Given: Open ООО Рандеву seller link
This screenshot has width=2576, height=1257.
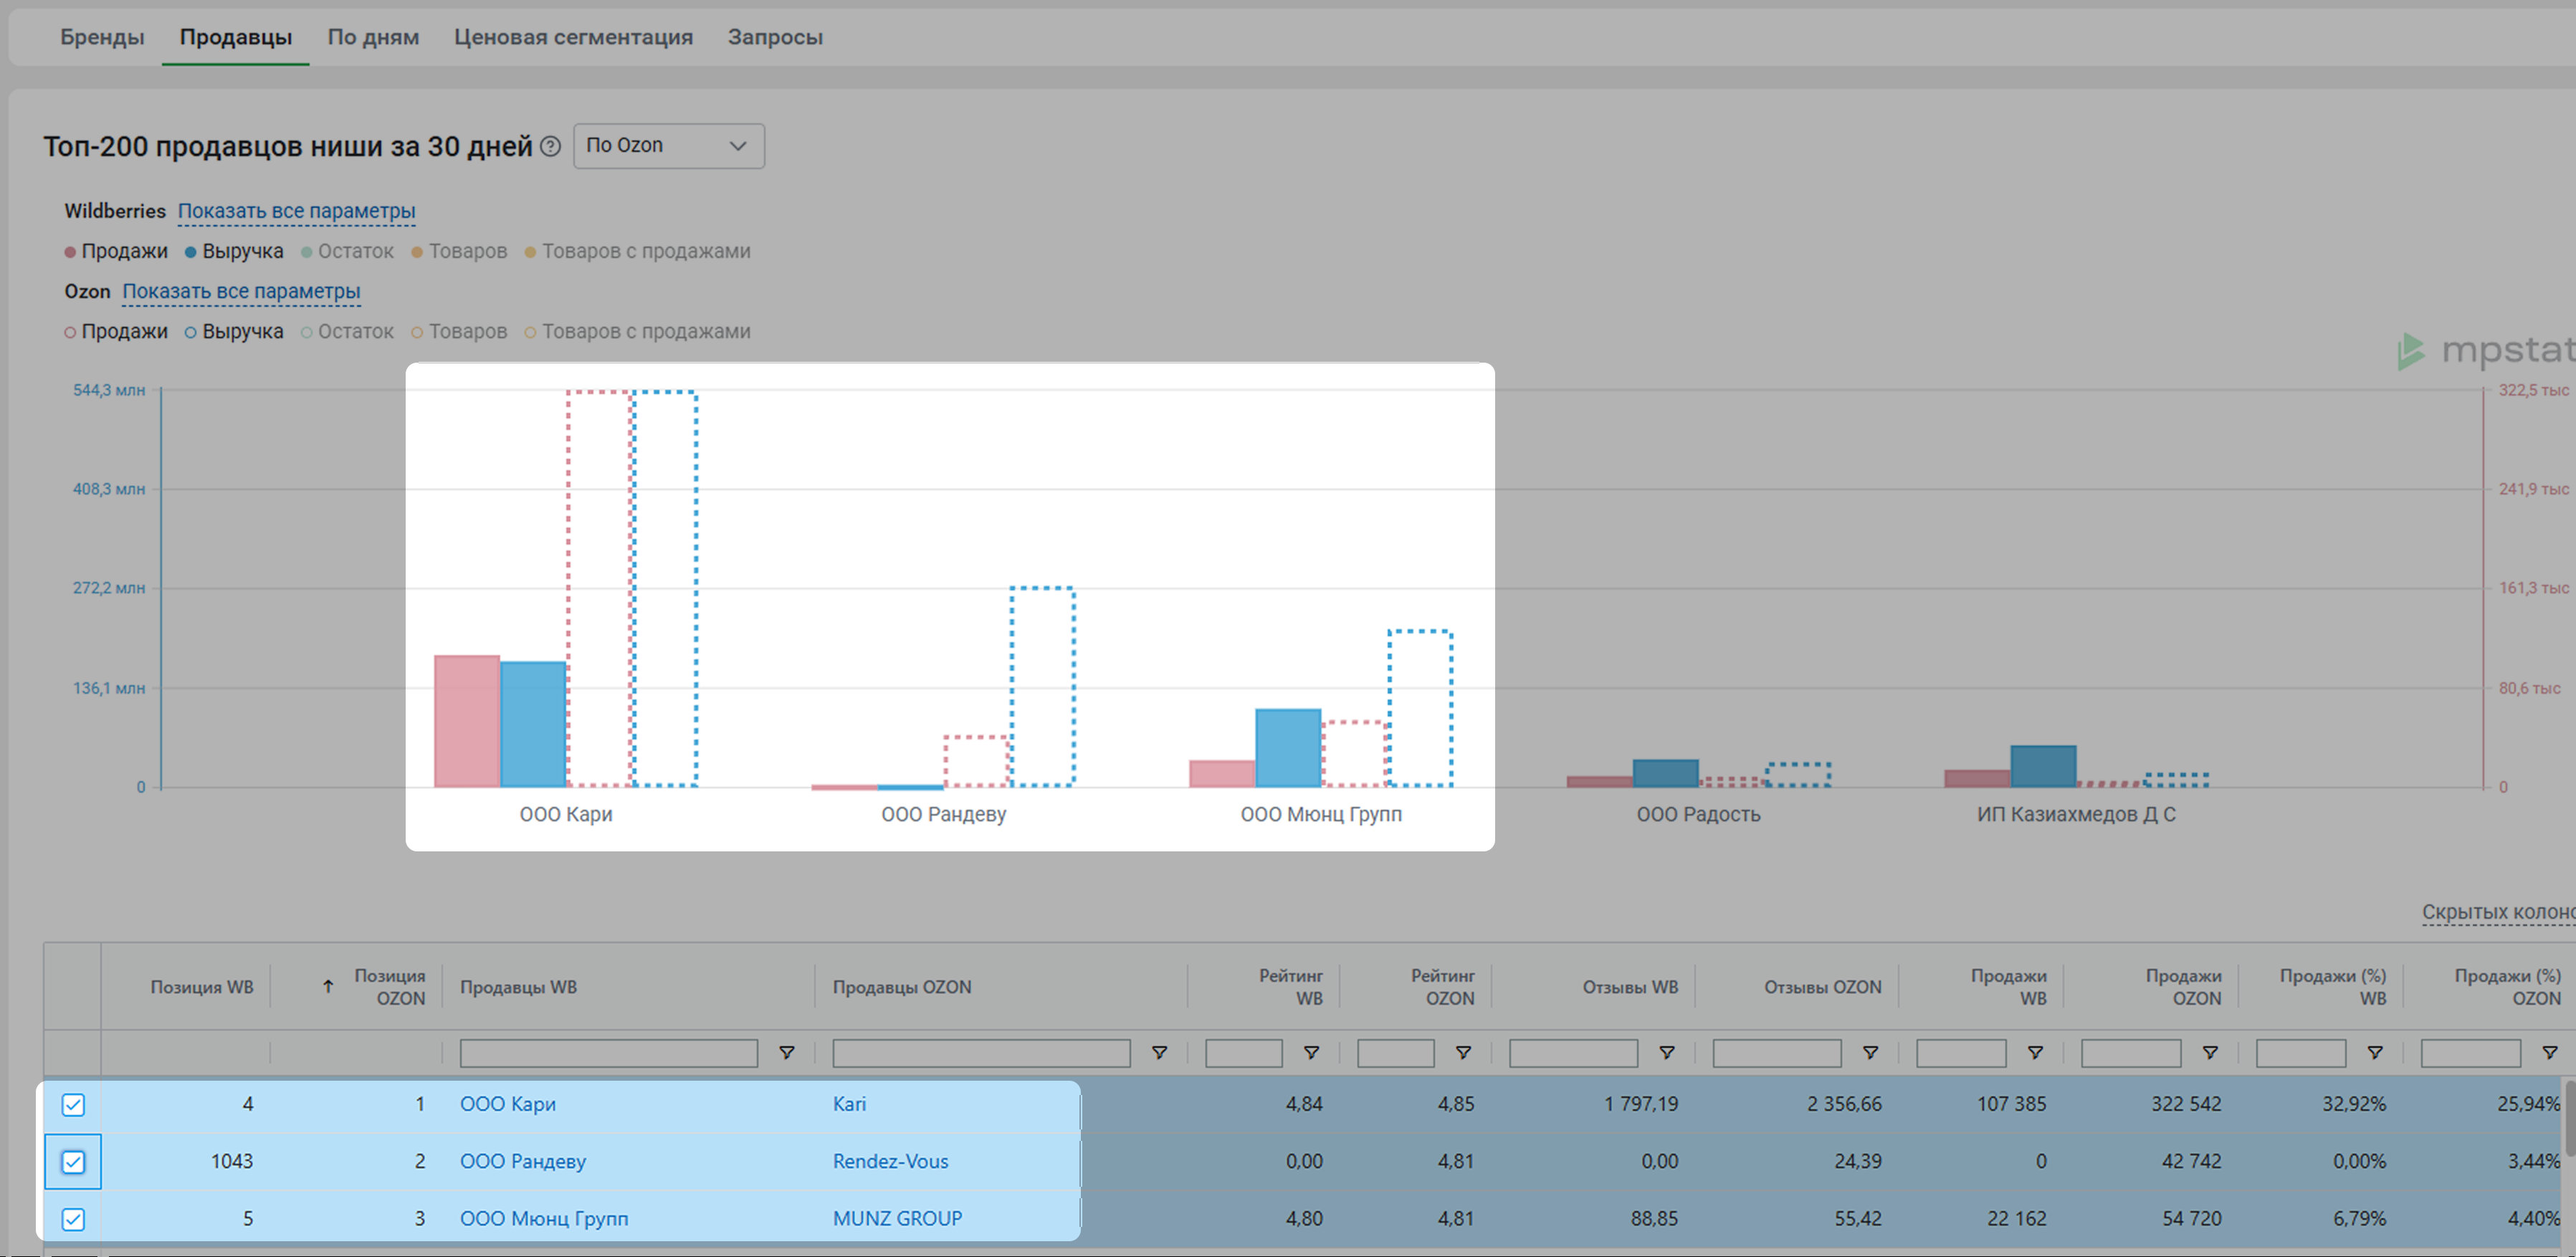Looking at the screenshot, I should click(523, 1161).
